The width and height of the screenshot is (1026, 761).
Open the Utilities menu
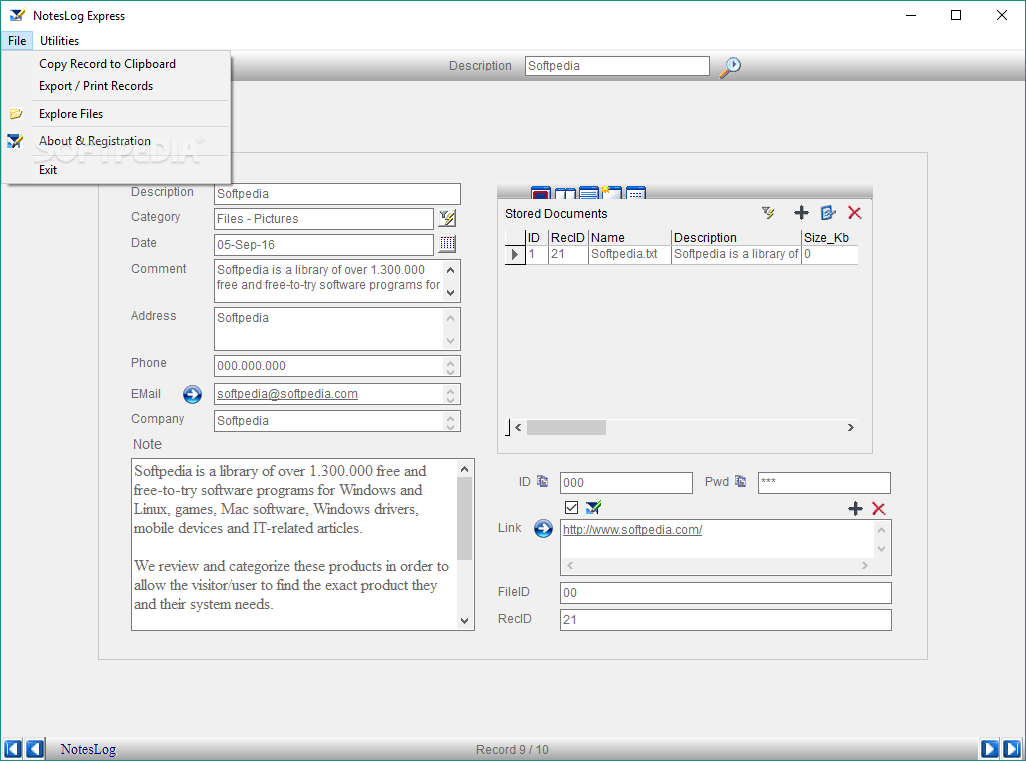click(60, 41)
